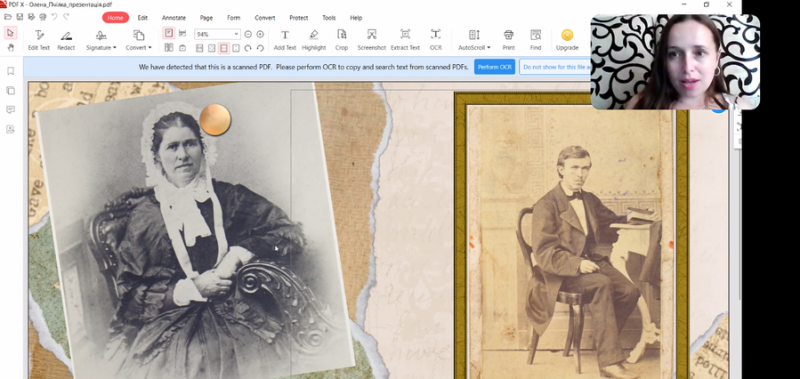Expand the Signature dropdown
This screenshot has height=379, width=800.
click(x=101, y=40)
